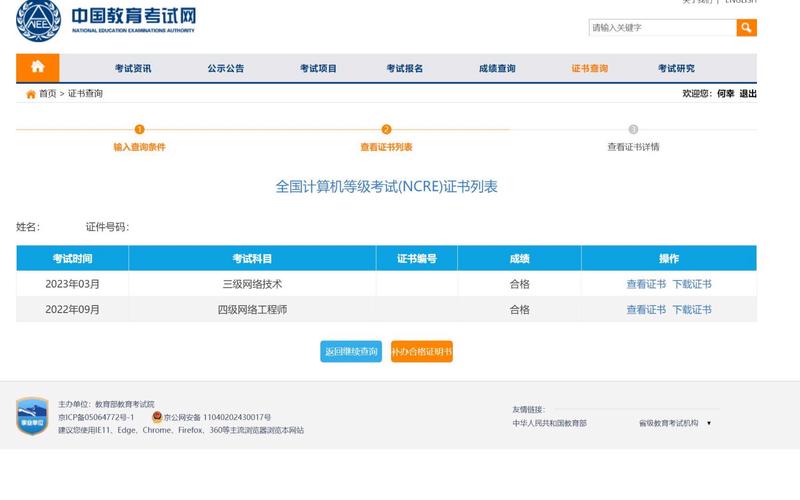Open the 成绩查询 menu
Image resolution: width=800 pixels, height=500 pixels.
tap(497, 68)
